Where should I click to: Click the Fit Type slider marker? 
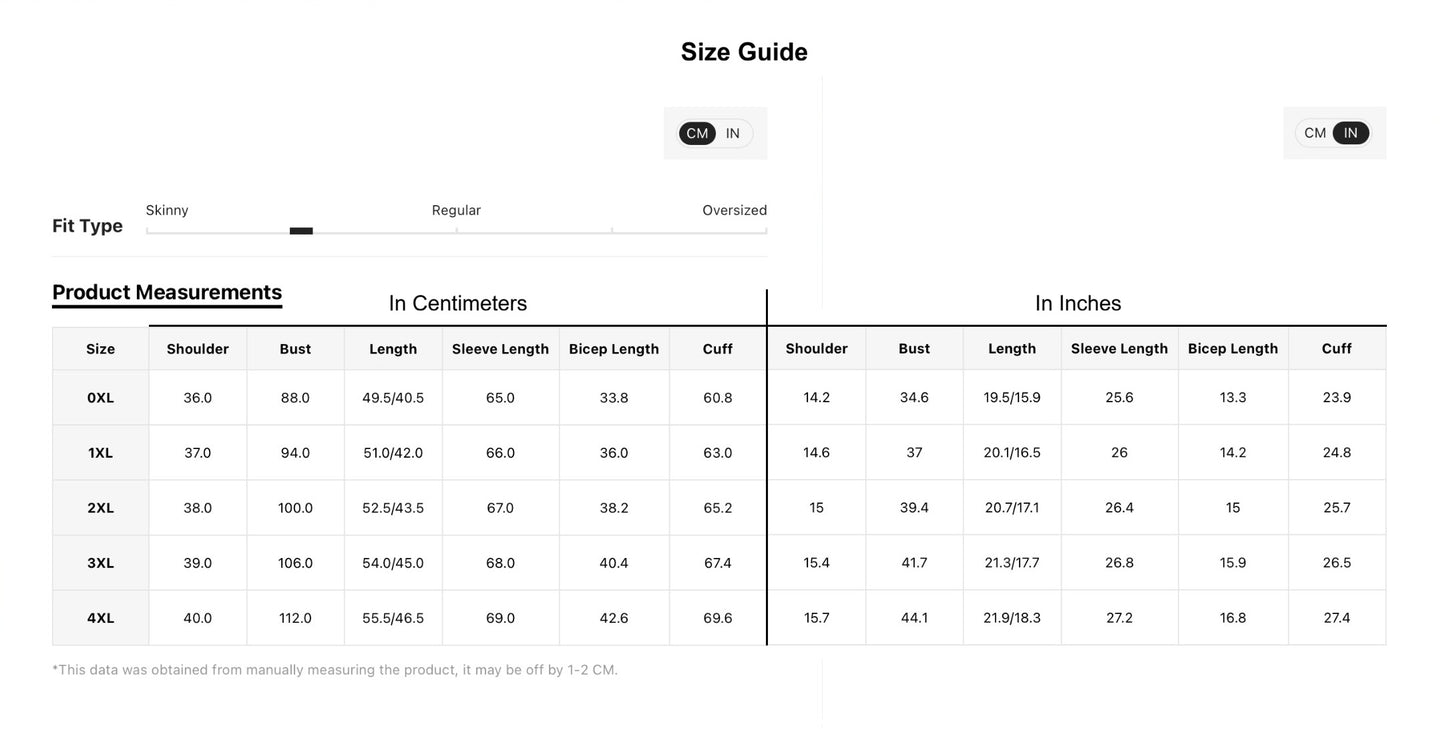point(301,231)
